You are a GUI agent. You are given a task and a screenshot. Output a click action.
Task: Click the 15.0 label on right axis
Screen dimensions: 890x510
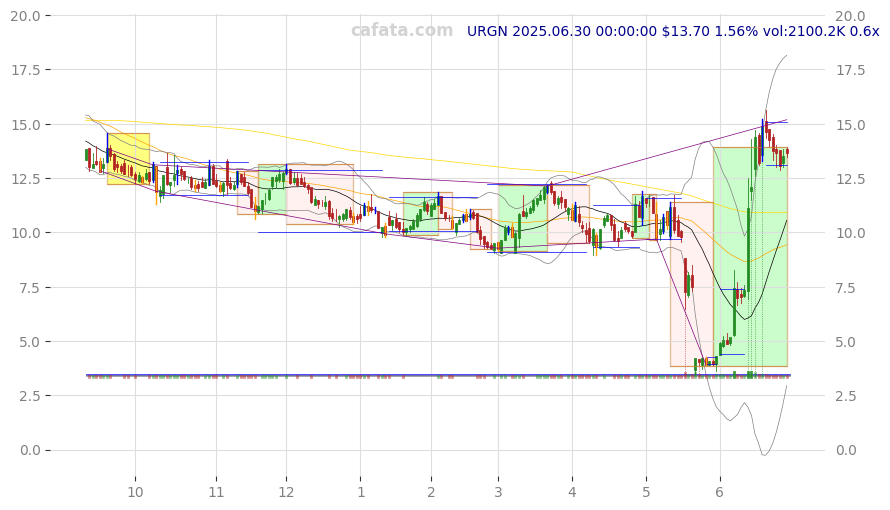pos(851,124)
